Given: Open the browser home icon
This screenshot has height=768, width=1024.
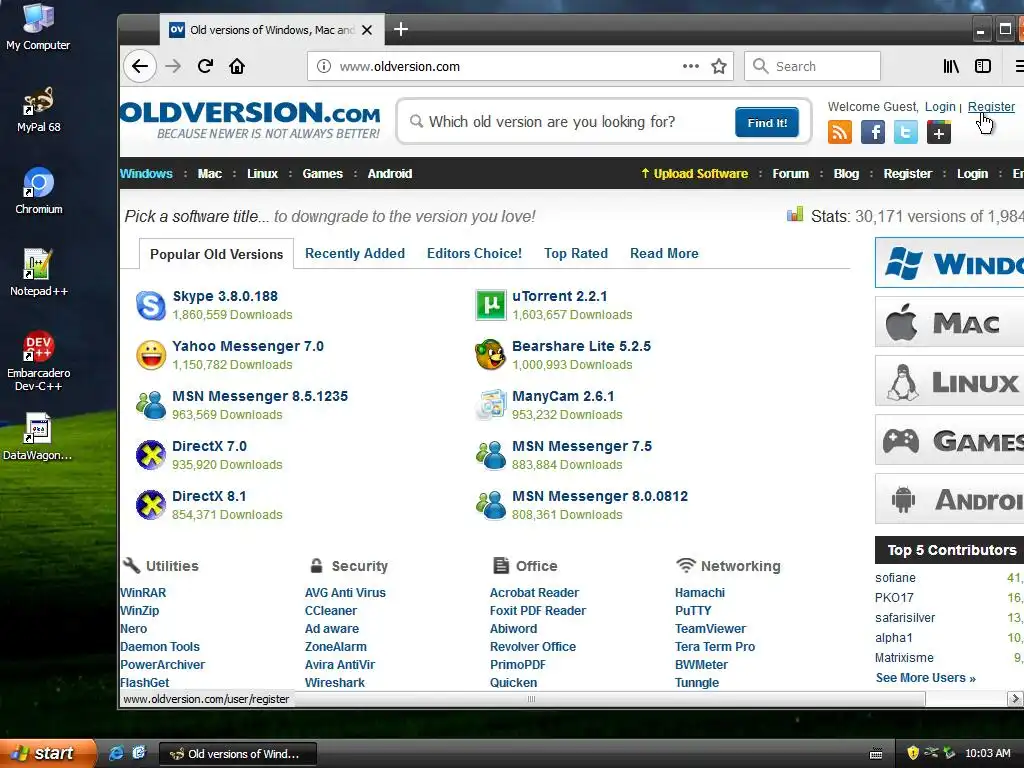Looking at the screenshot, I should [x=237, y=66].
